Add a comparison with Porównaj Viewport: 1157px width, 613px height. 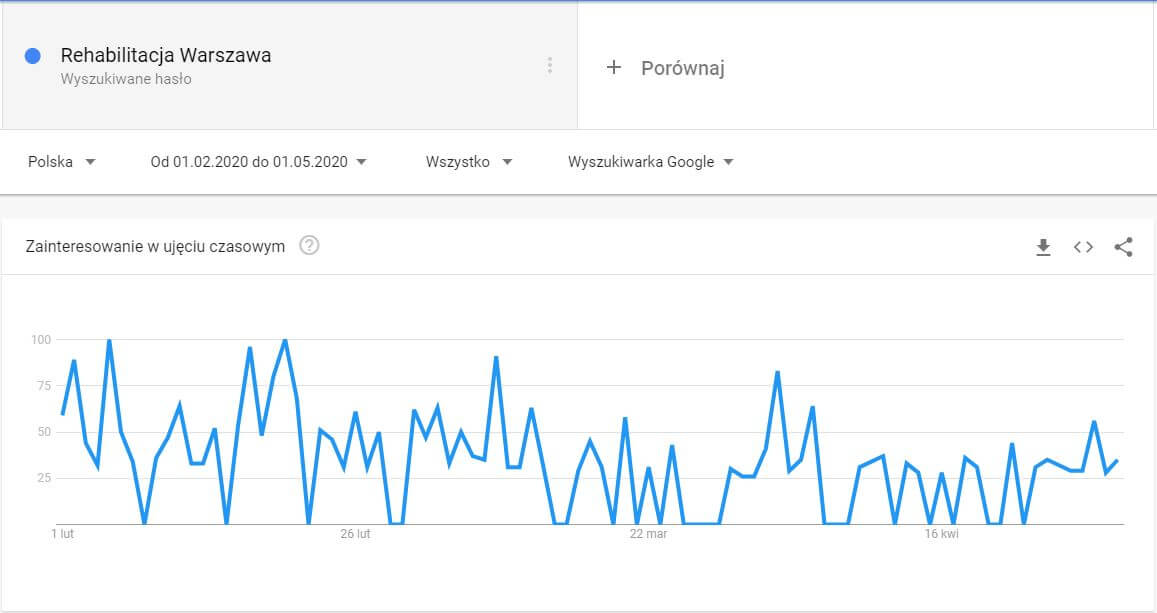[665, 68]
